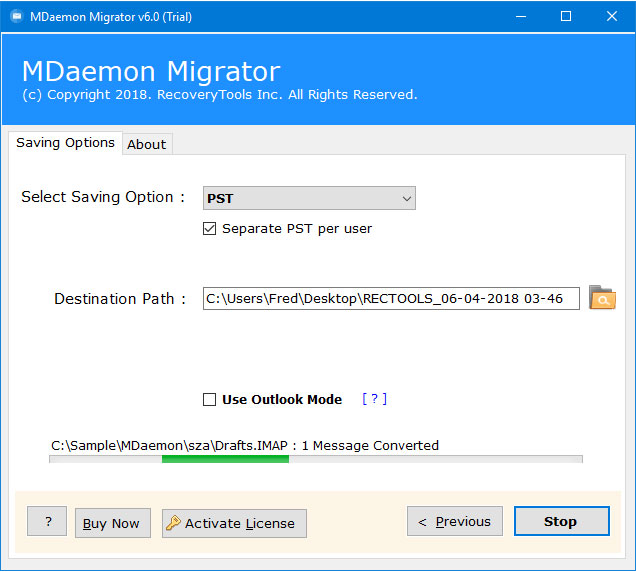Click the [ ? ] Outlook Mode help link
636x572 pixels.
374,399
